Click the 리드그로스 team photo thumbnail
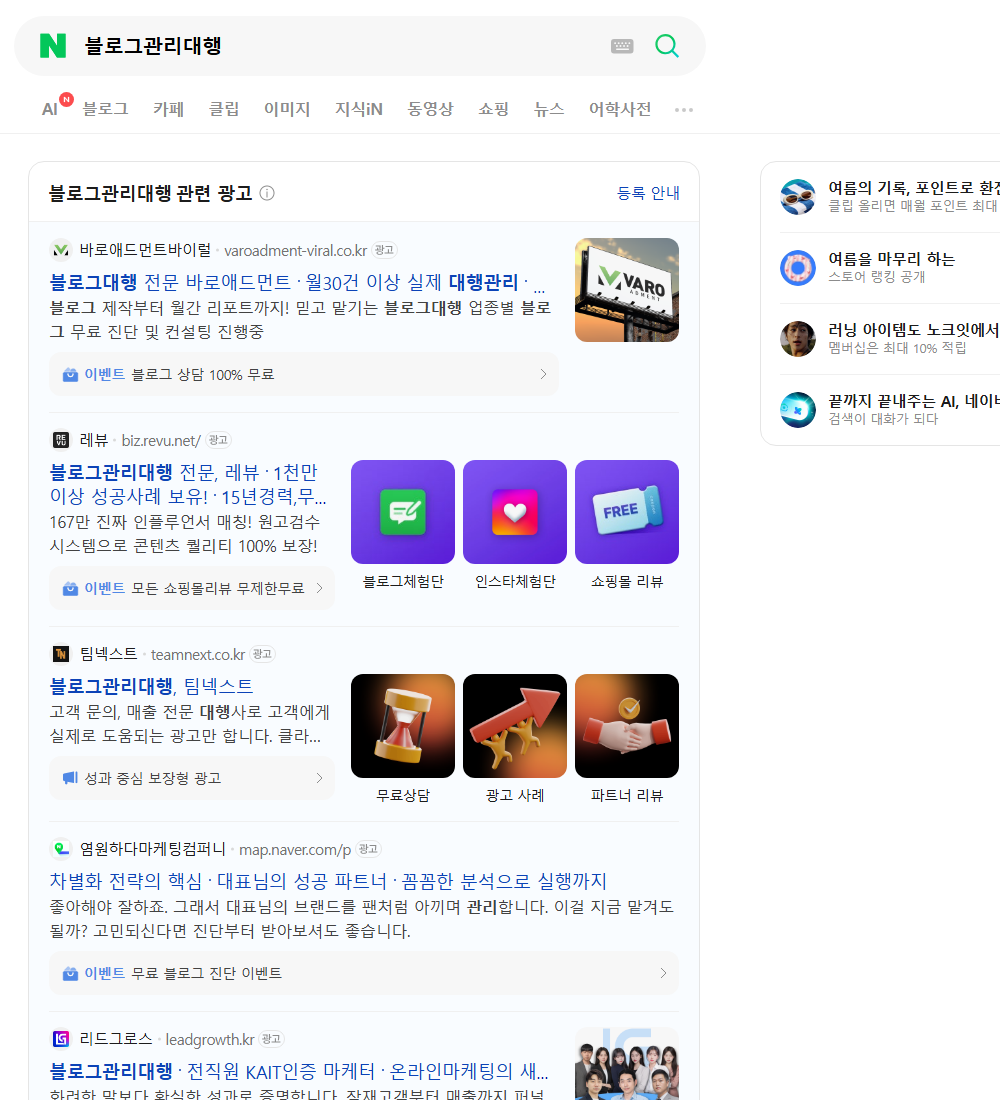1000x1100 pixels. [x=627, y=1064]
